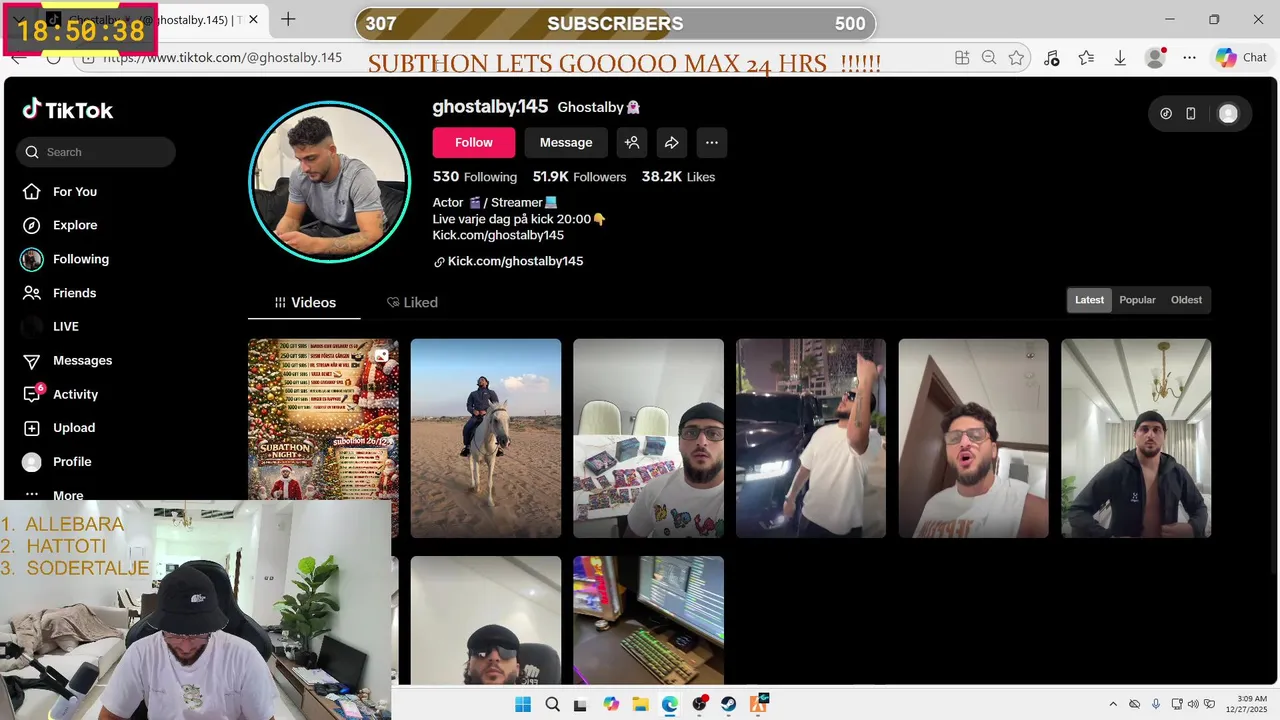1280x720 pixels.
Task: Open the Subathon Night Christmas video
Action: coord(323,419)
